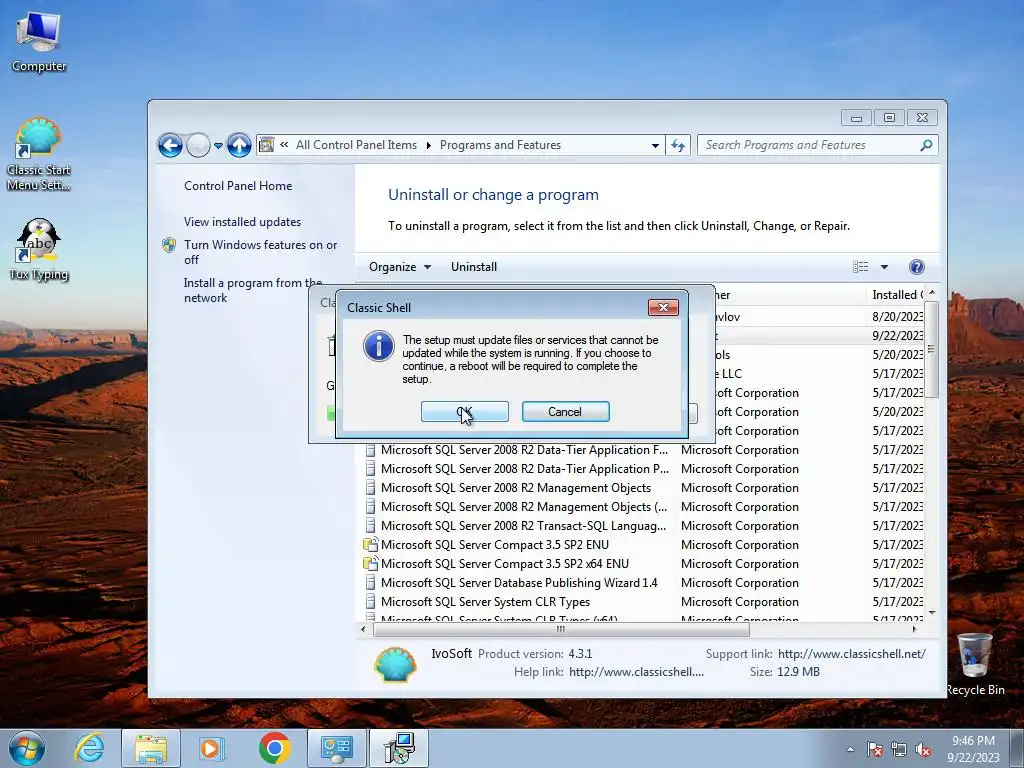Click Uninstall in the toolbar
Screen dimensions: 1024x768
(473, 266)
